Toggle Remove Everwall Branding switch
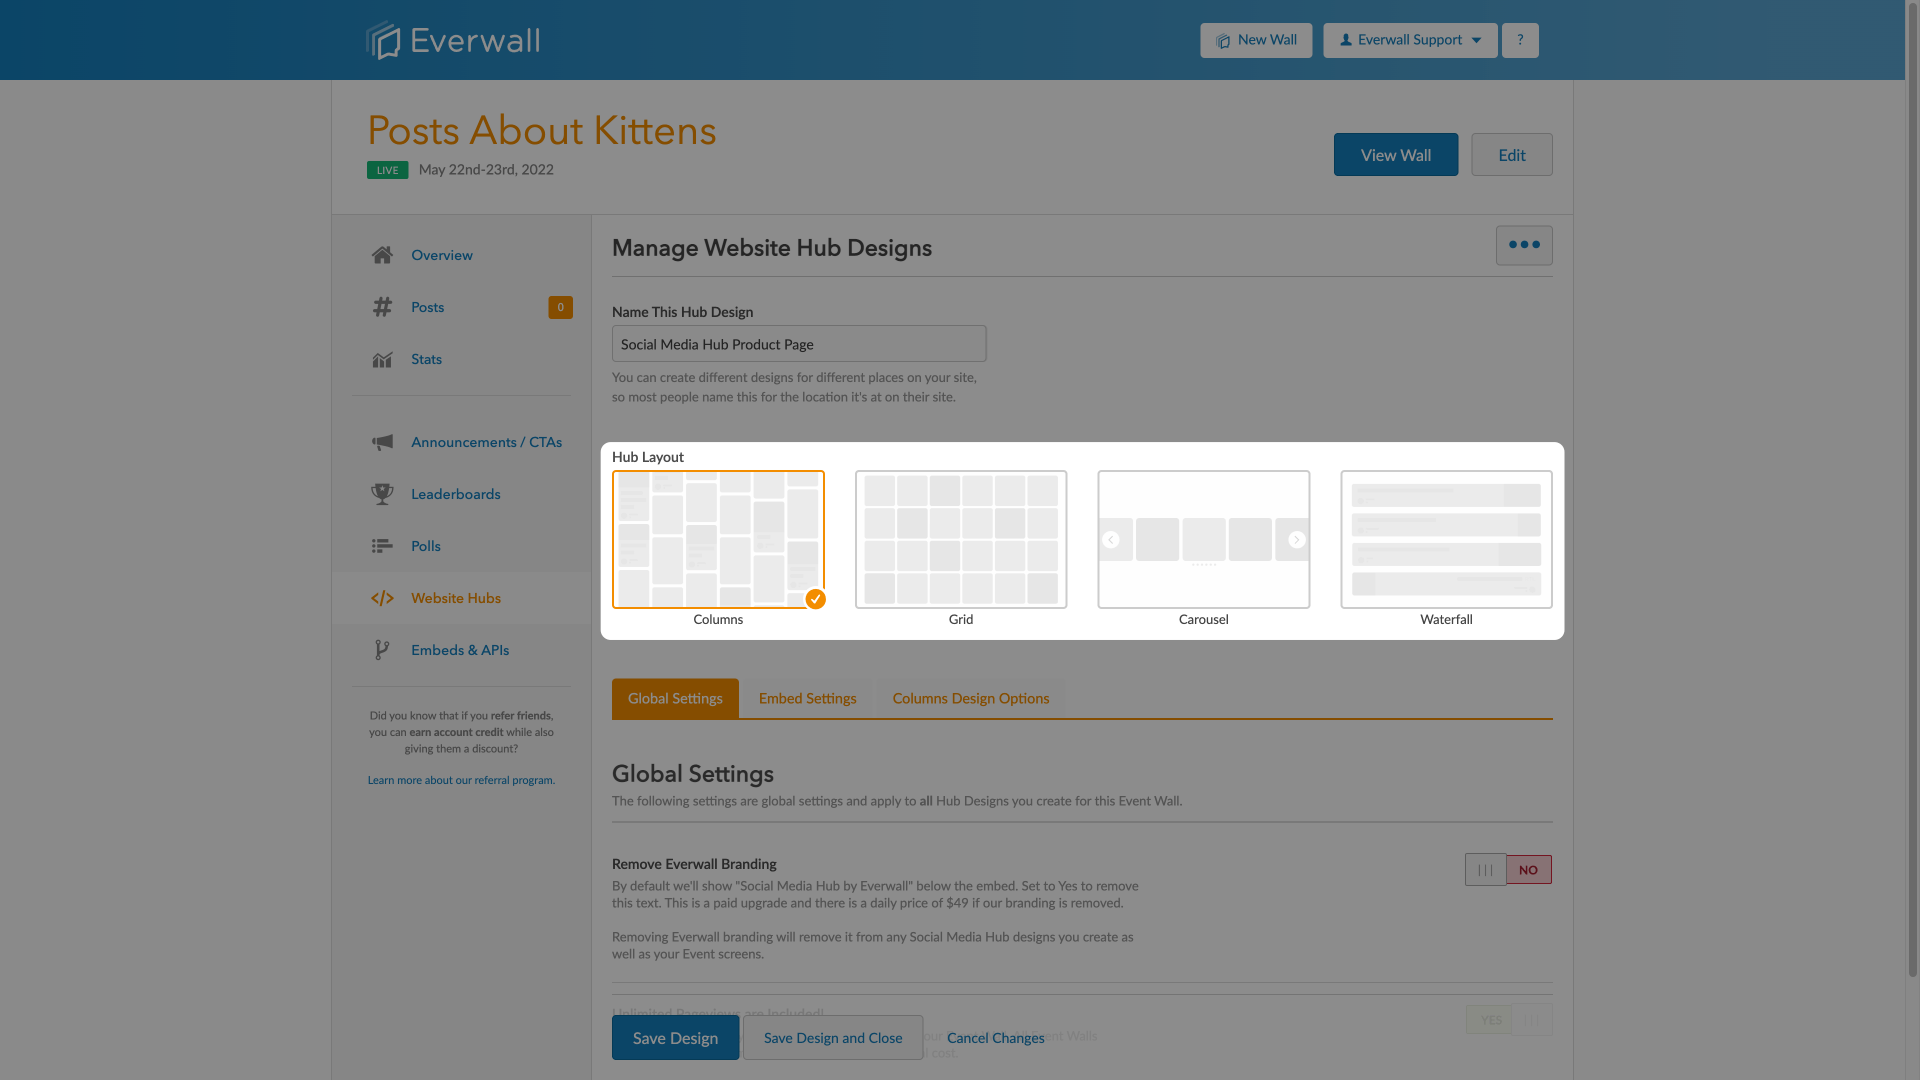The image size is (1920, 1080). 1508,870
